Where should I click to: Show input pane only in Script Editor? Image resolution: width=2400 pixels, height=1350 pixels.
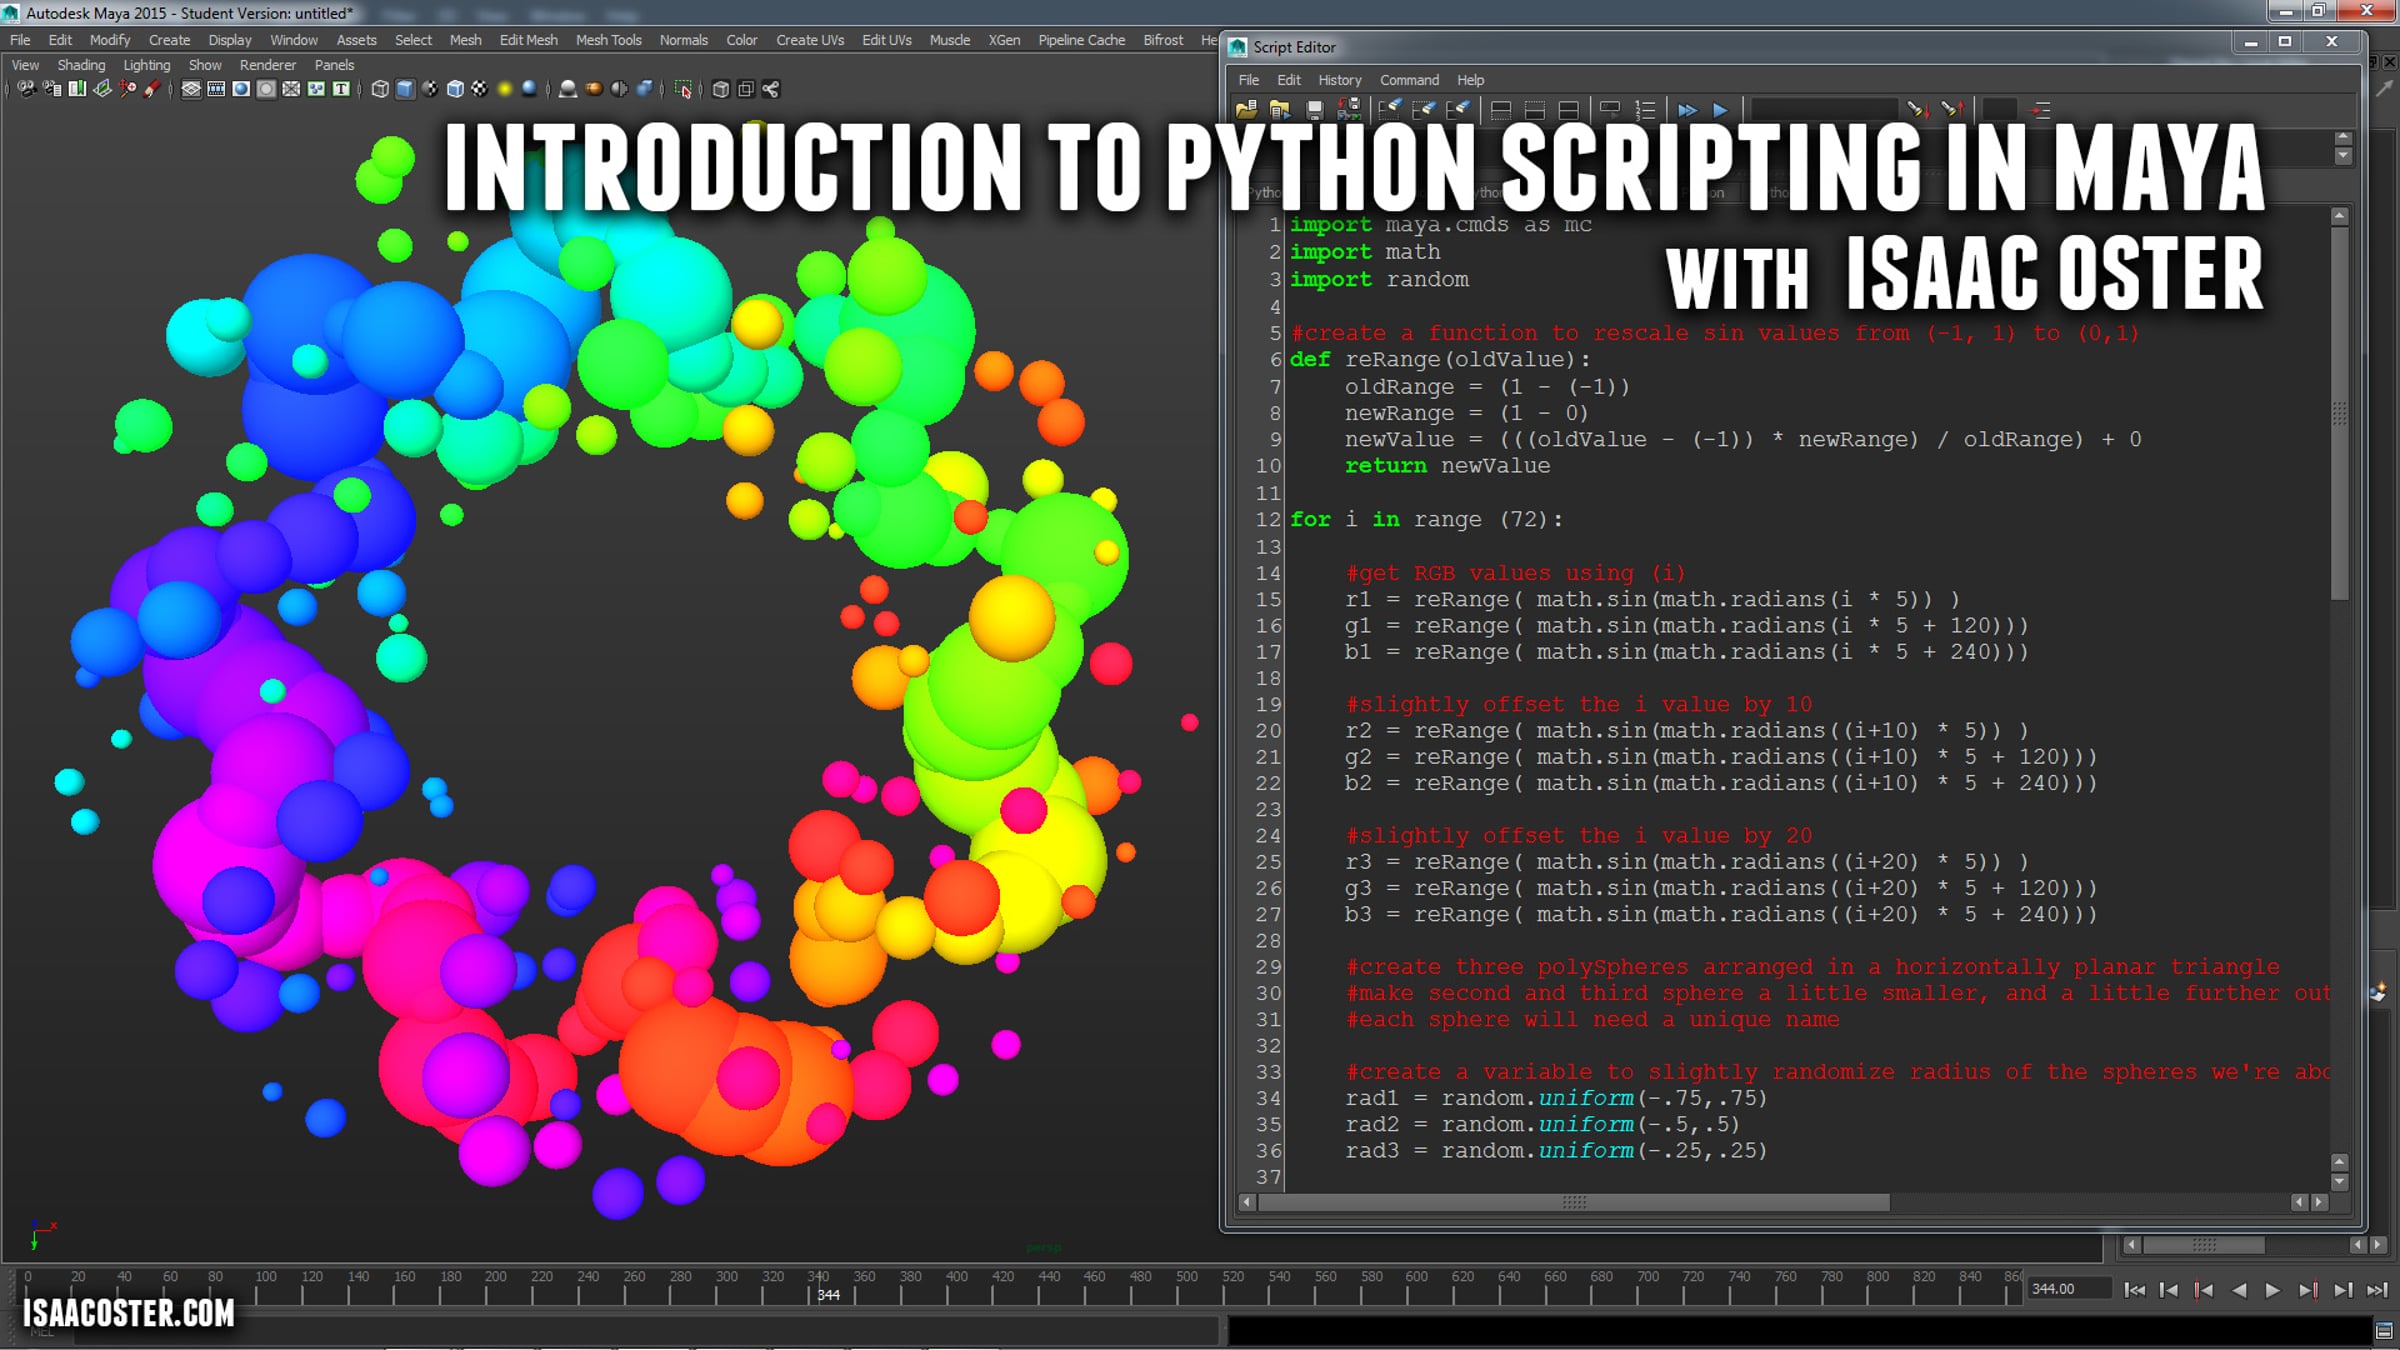coord(1535,110)
